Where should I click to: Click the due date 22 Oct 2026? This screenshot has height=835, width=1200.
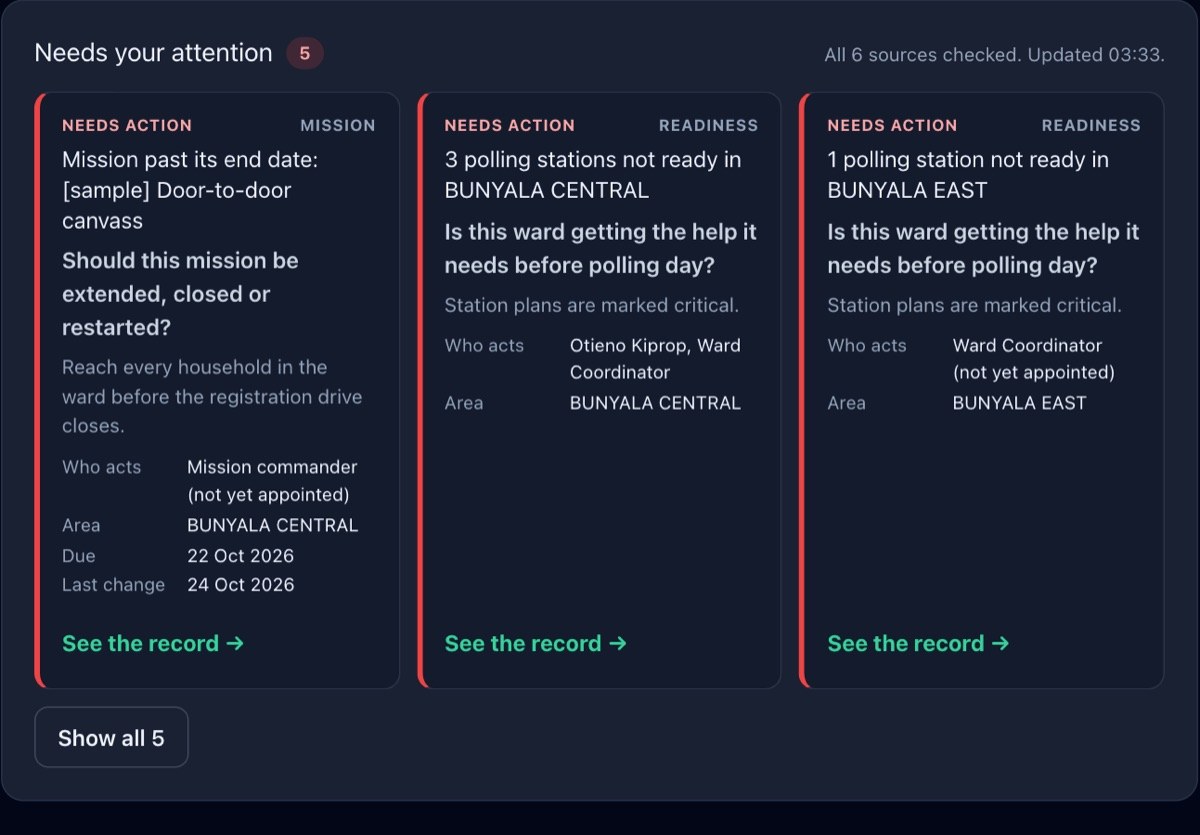(241, 556)
